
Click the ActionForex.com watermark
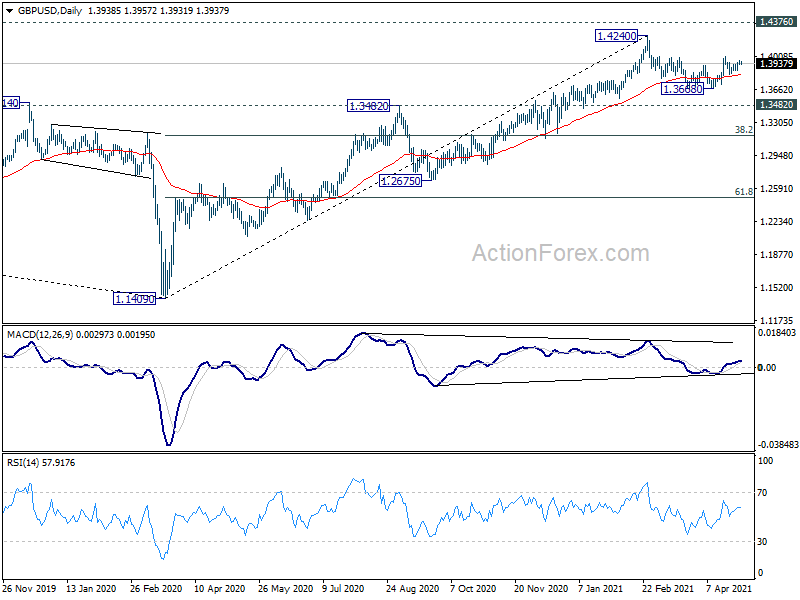pyautogui.click(x=560, y=253)
